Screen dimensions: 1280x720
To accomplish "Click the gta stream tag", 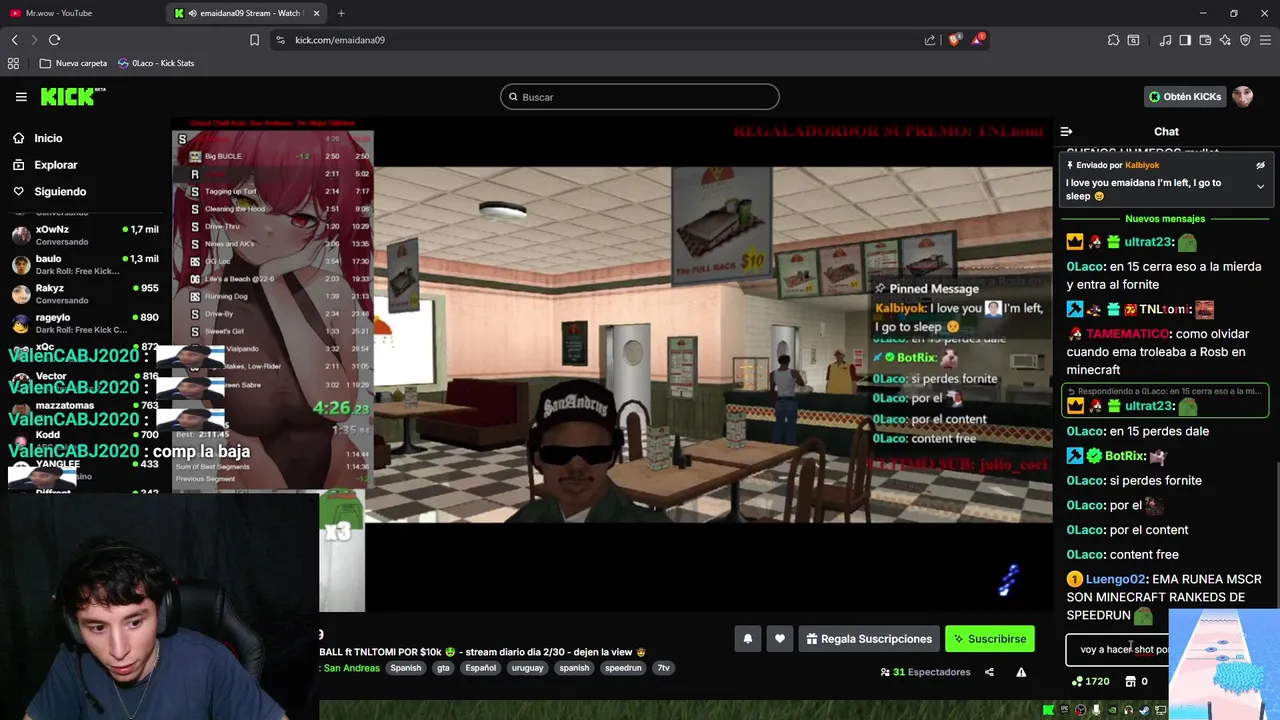I will (x=443, y=668).
